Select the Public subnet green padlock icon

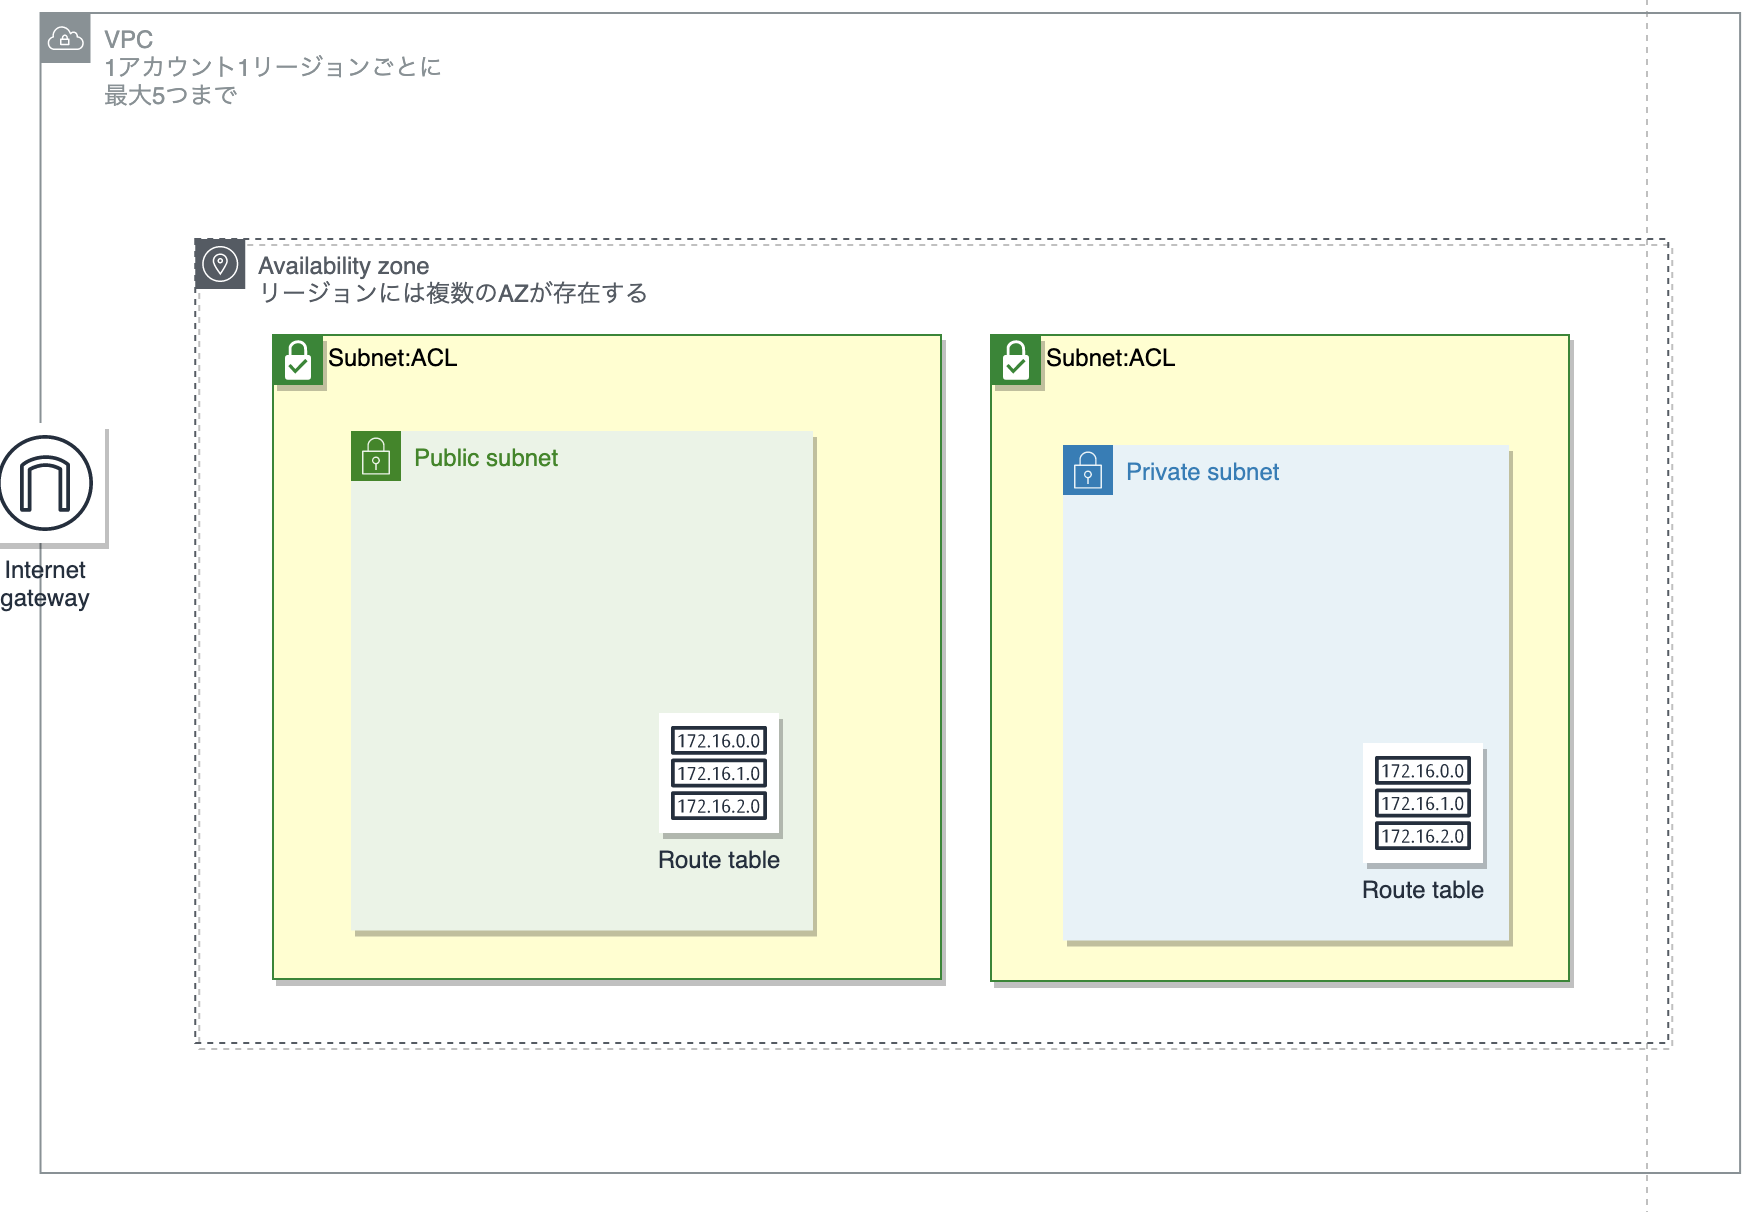(x=376, y=456)
